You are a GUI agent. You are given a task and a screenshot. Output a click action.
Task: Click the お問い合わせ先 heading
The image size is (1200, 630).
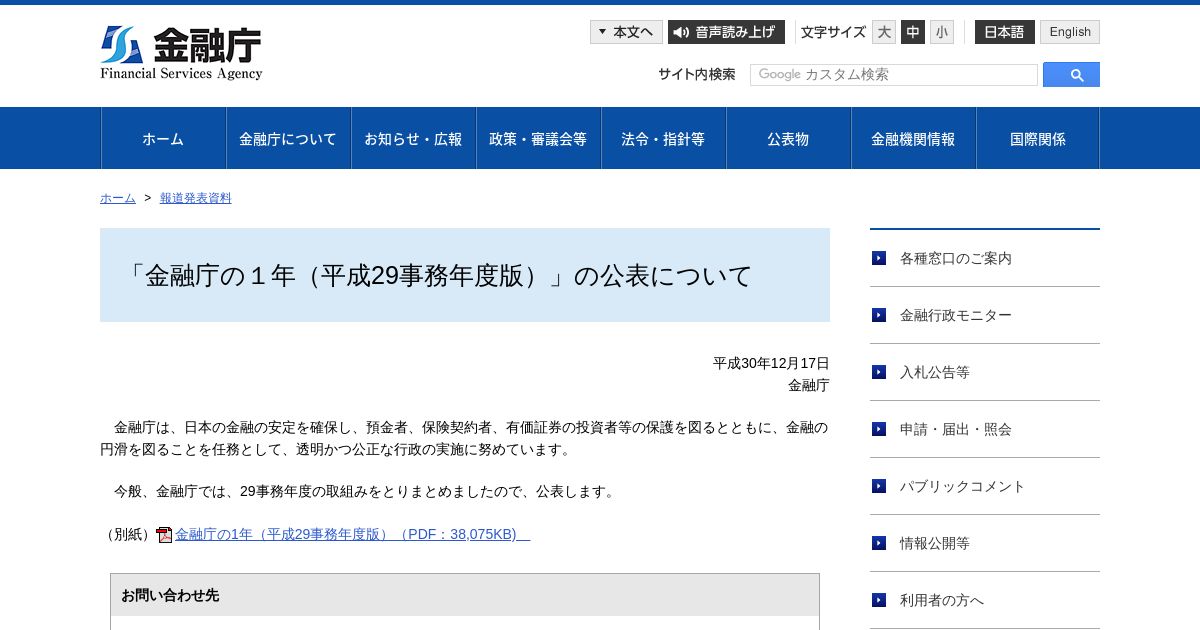click(170, 595)
